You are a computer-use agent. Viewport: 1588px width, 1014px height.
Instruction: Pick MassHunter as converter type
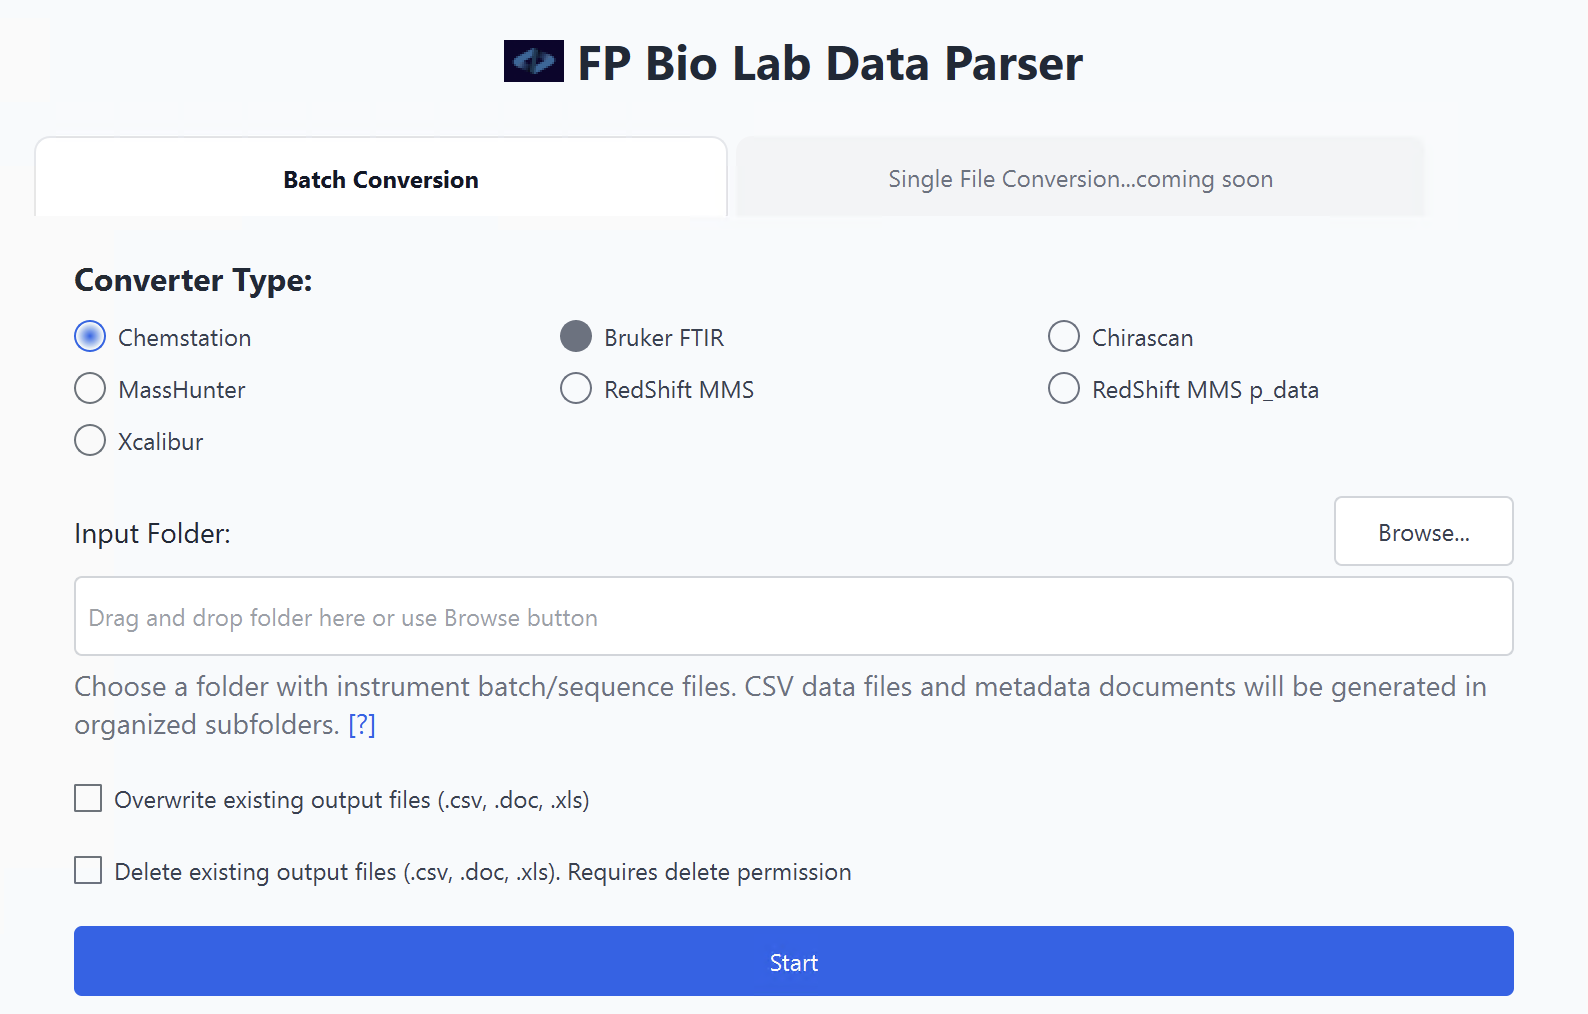coord(90,389)
